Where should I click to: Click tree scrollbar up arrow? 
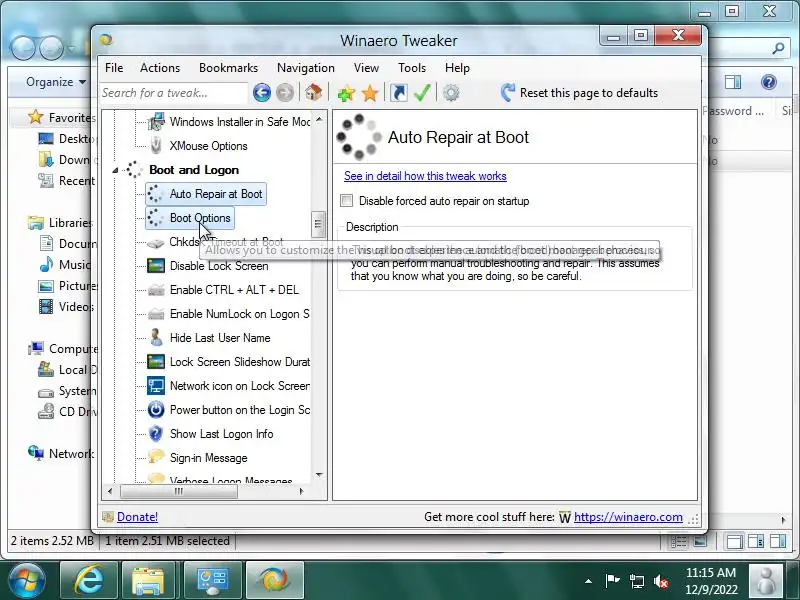pos(319,120)
